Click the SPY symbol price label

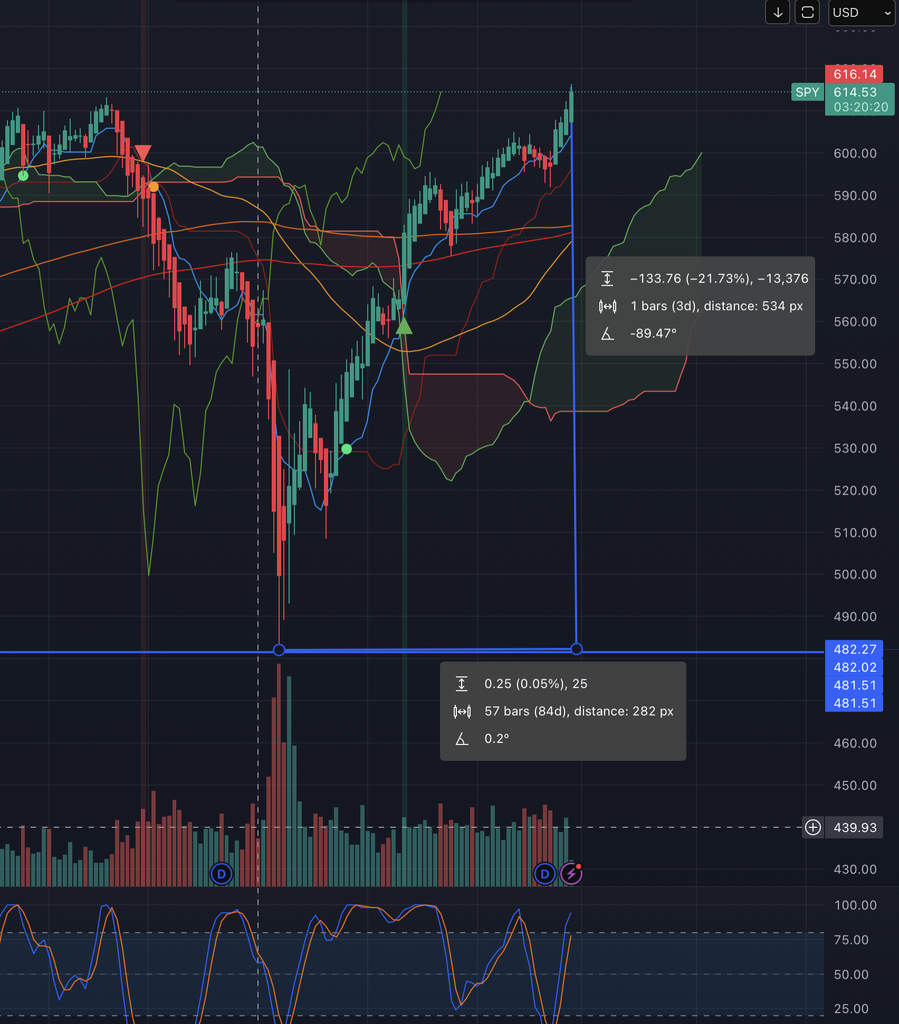pyautogui.click(x=806, y=92)
